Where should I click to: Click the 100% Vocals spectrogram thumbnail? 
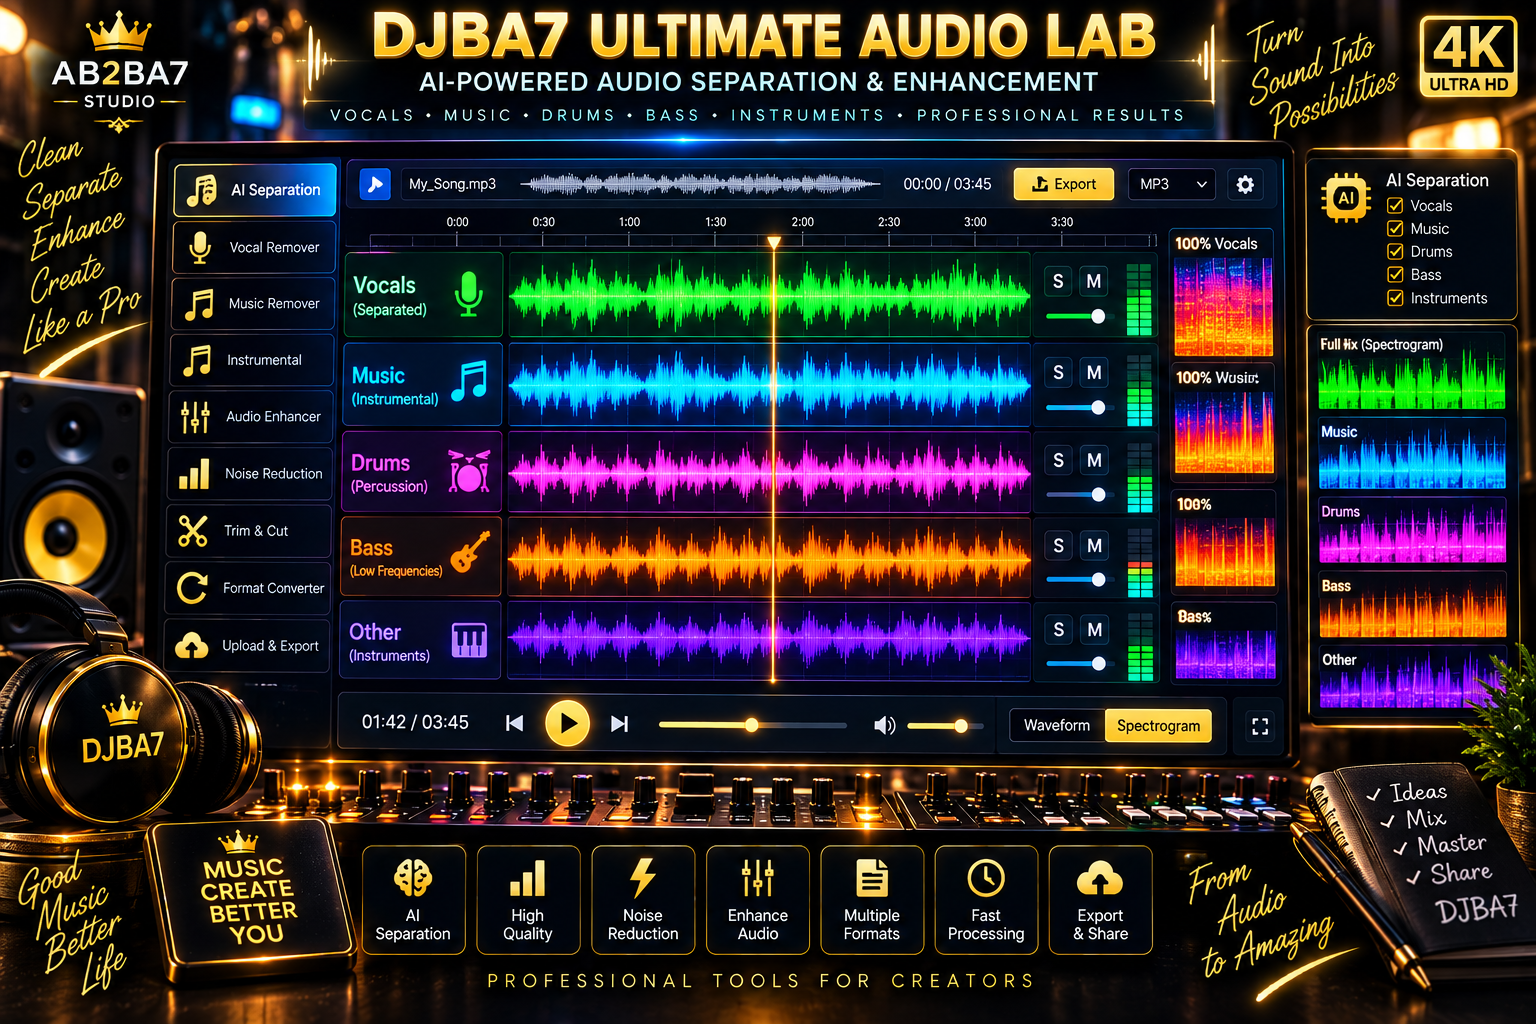pos(1223,306)
